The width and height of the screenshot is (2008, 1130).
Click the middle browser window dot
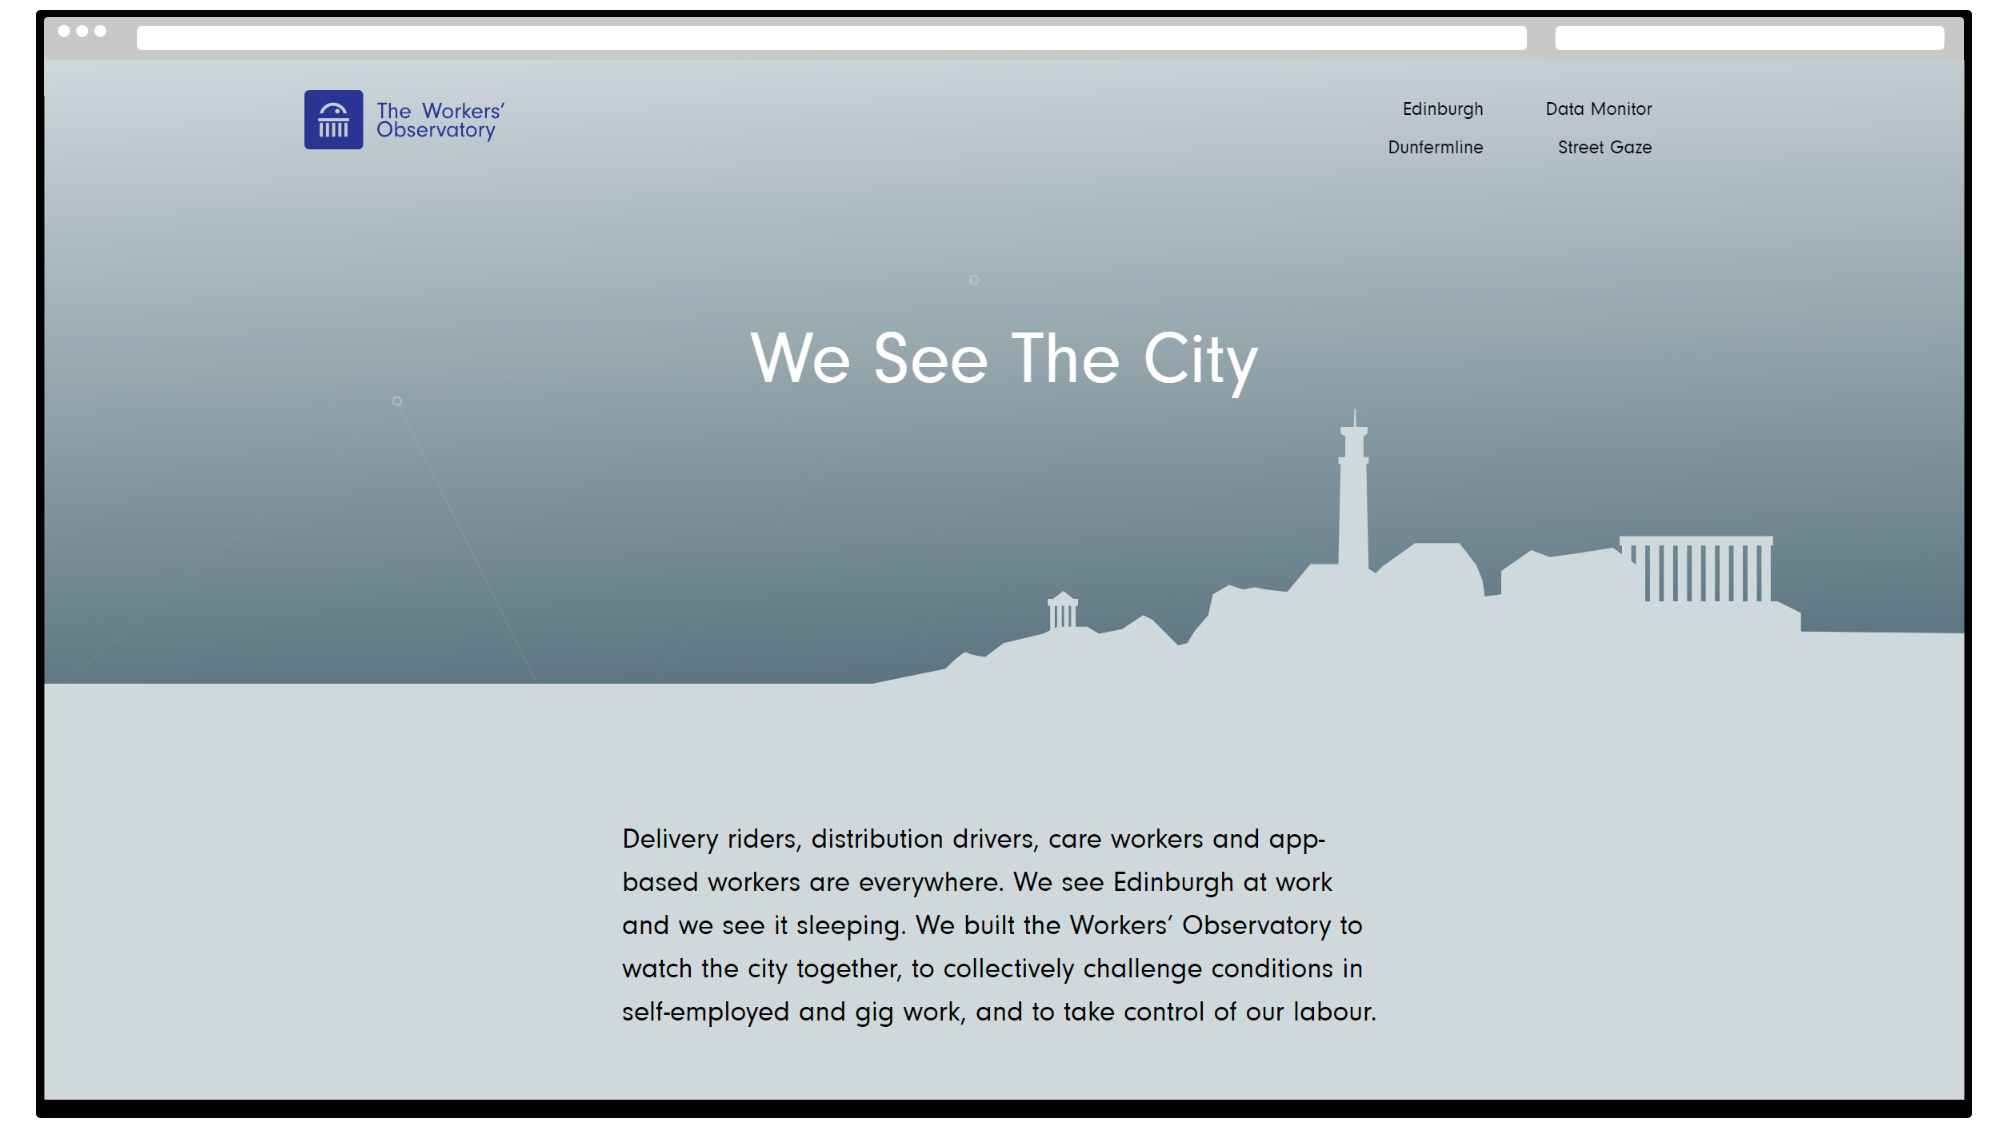point(82,31)
